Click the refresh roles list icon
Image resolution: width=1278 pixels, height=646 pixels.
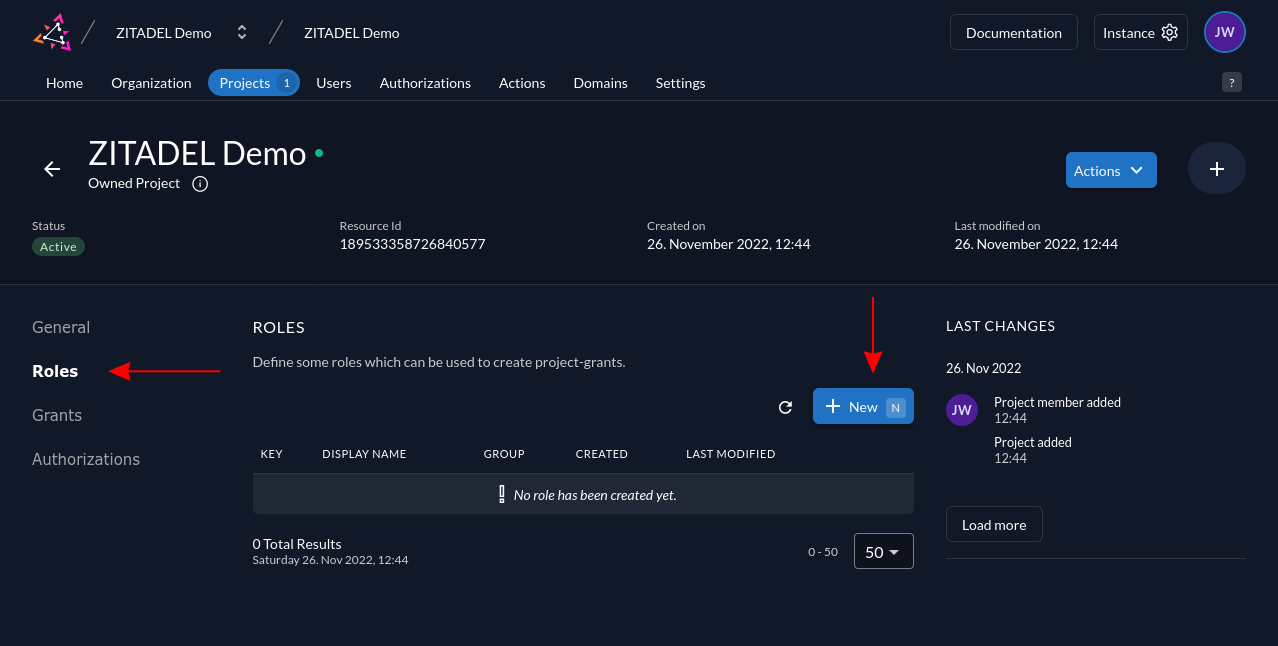(x=785, y=407)
